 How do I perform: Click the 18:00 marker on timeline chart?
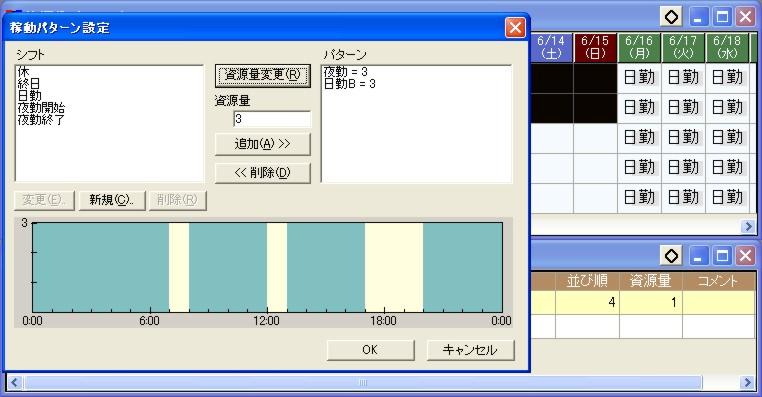pyautogui.click(x=383, y=321)
